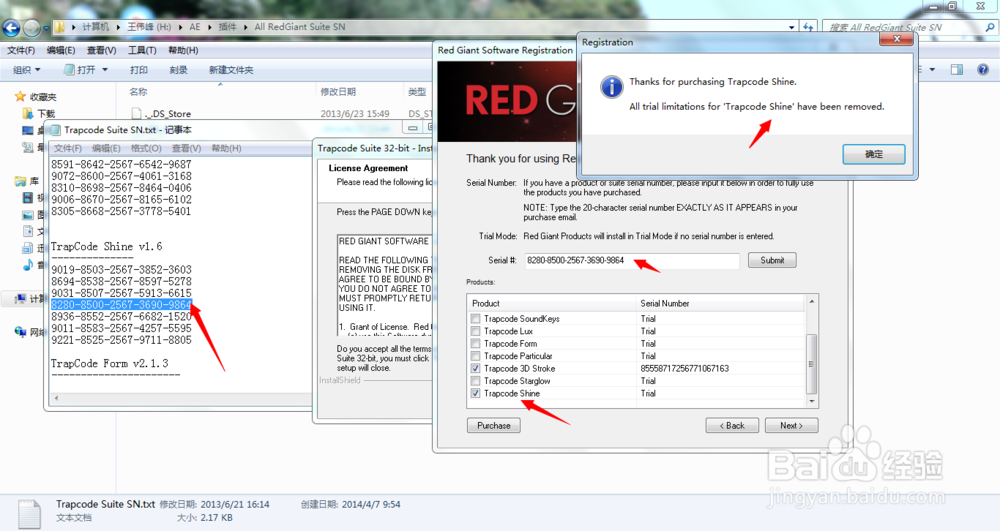Close the Registration dialog with the X

[897, 39]
